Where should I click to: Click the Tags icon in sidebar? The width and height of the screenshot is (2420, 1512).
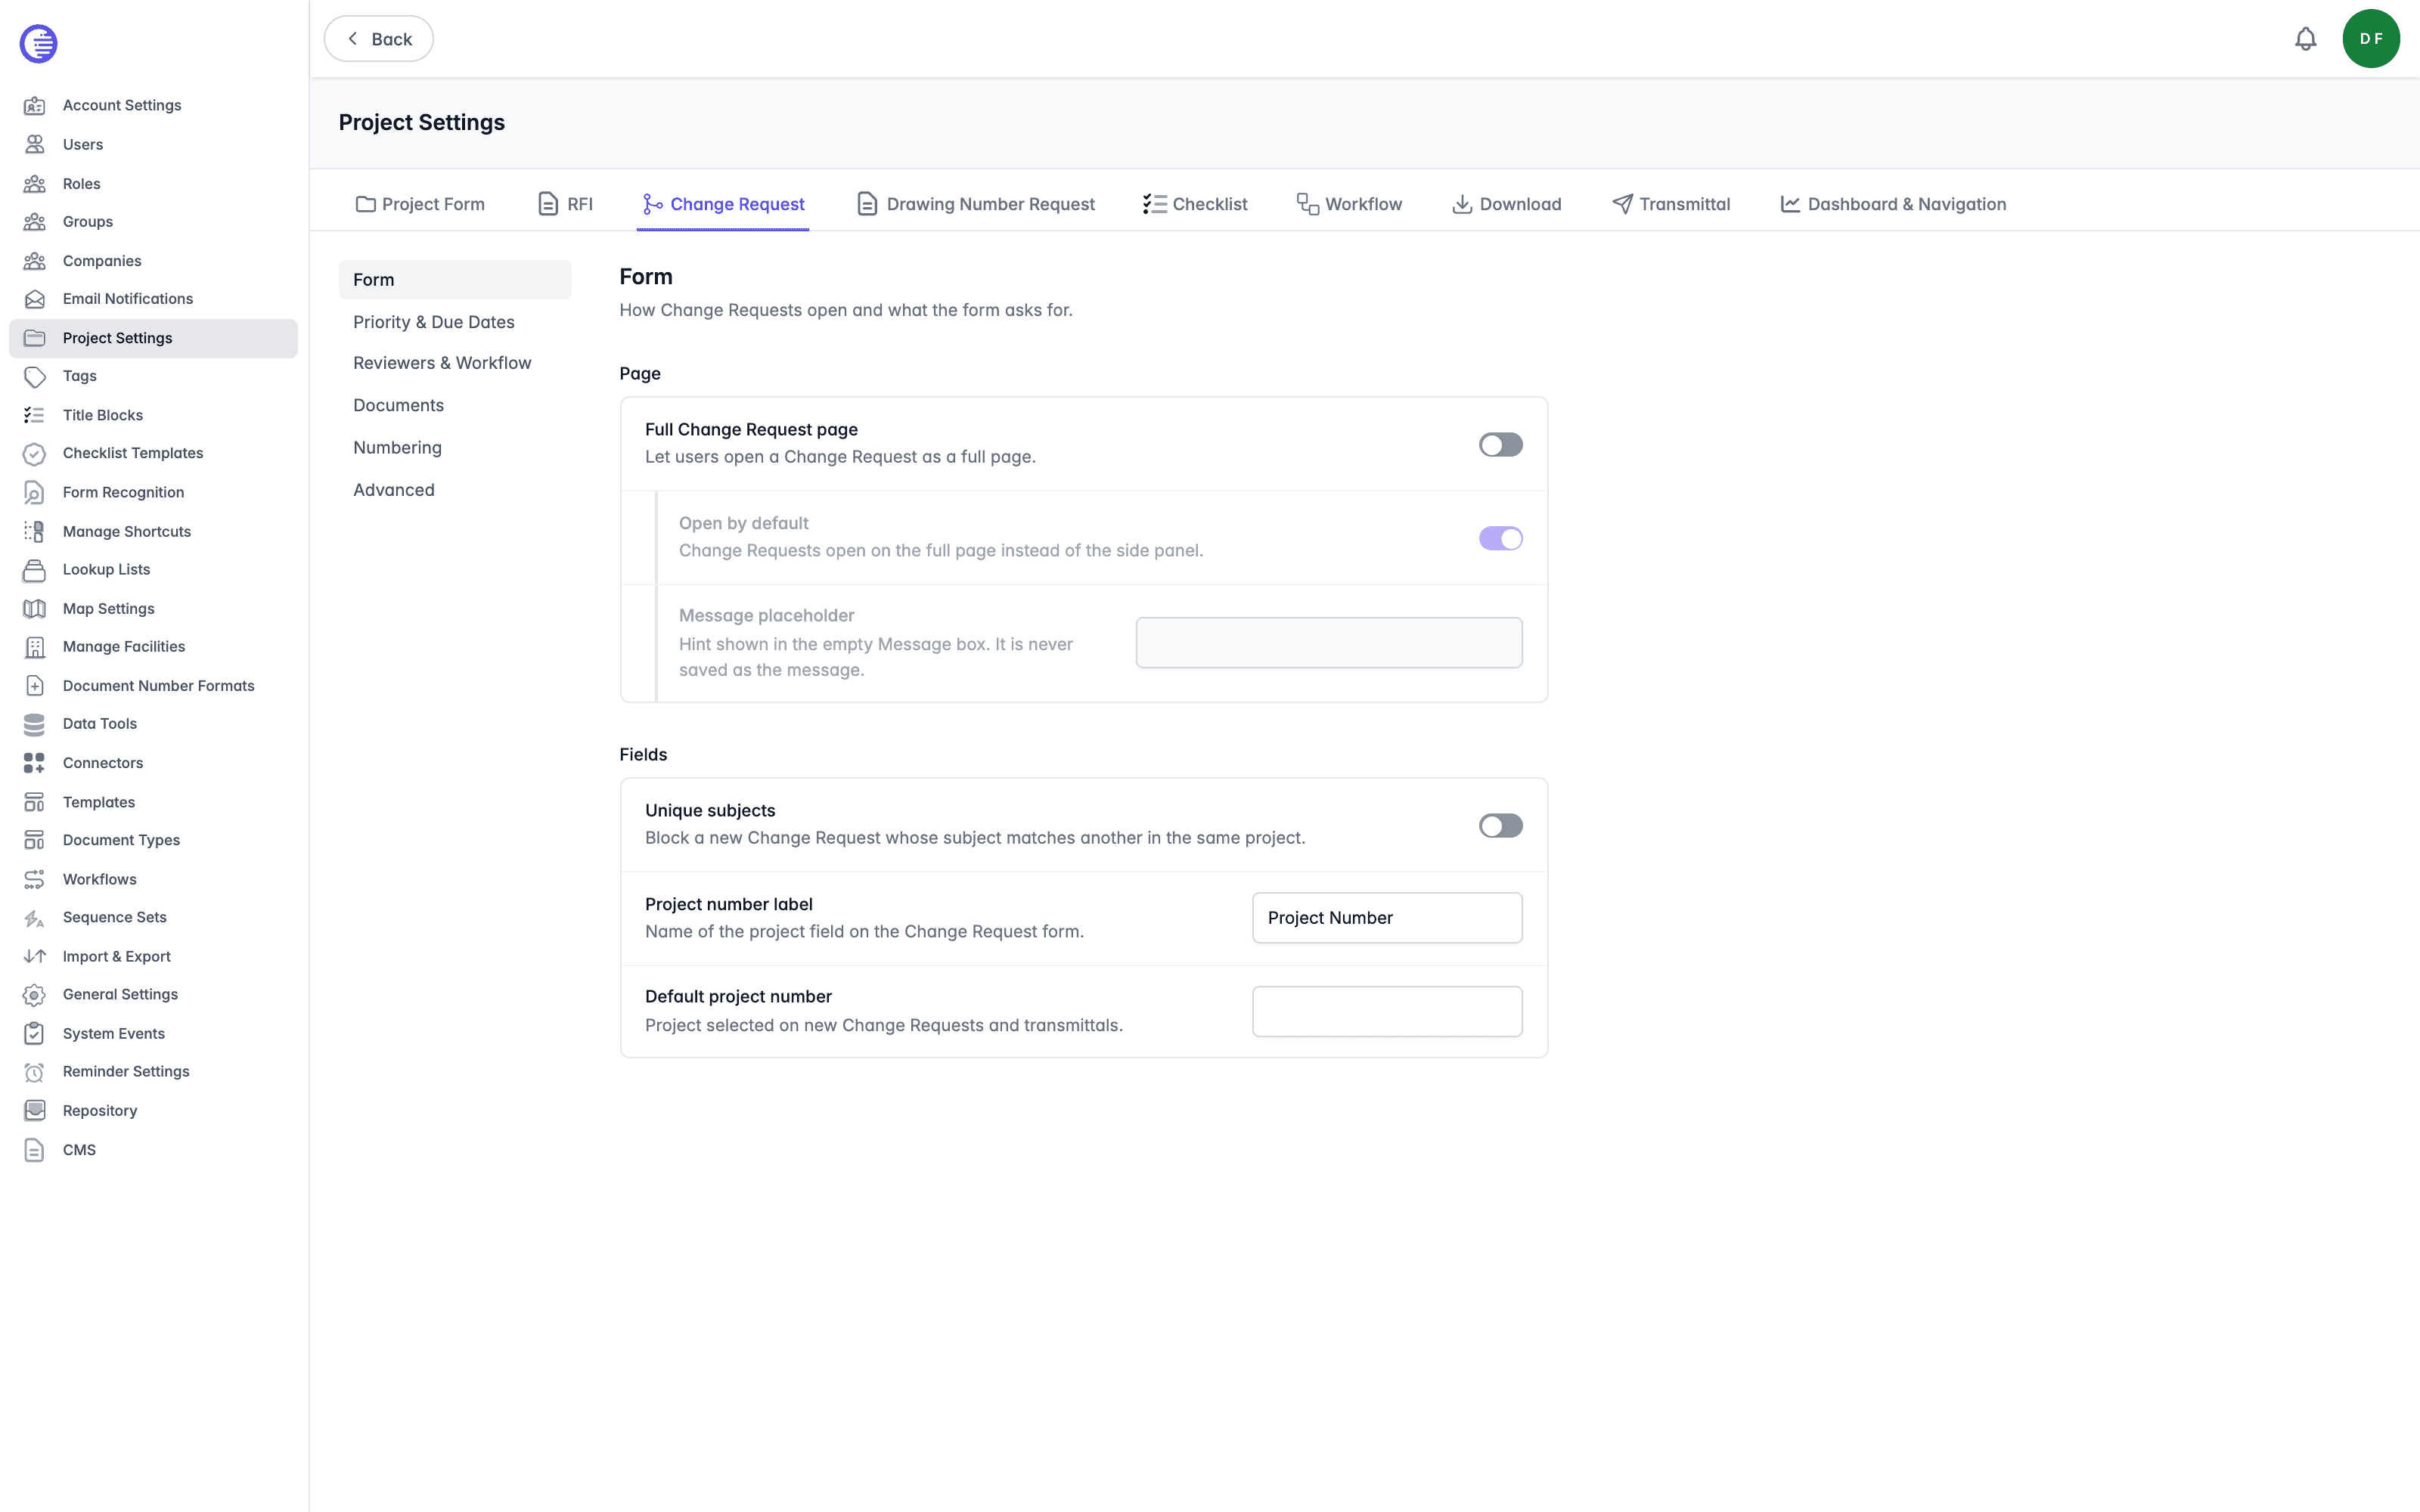pyautogui.click(x=35, y=376)
